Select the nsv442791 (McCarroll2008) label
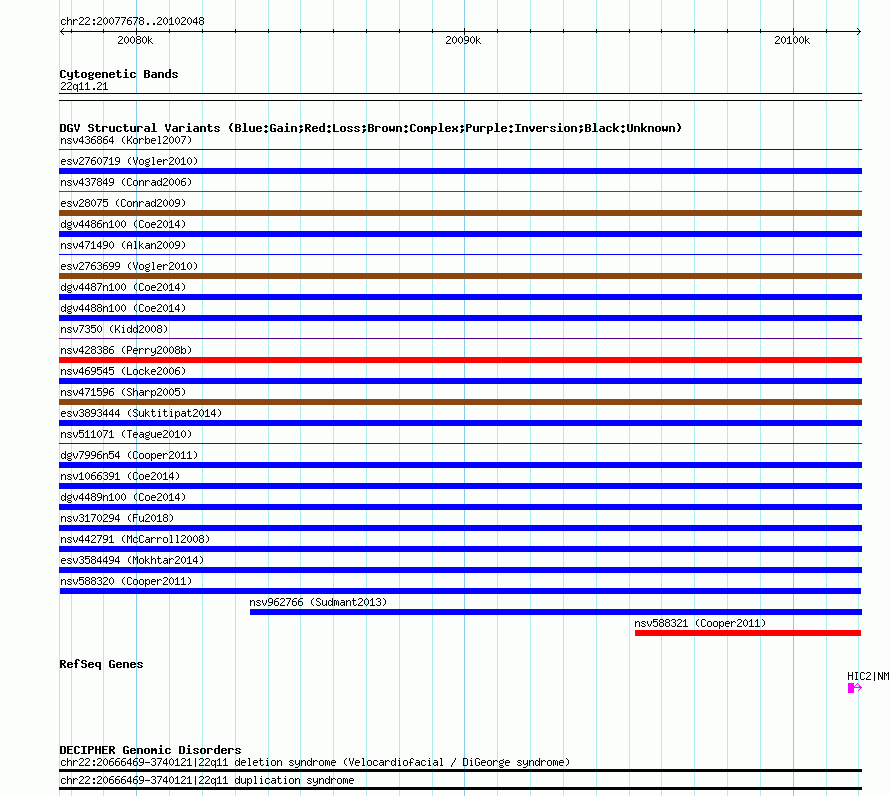This screenshot has height=796, width=890. point(135,539)
